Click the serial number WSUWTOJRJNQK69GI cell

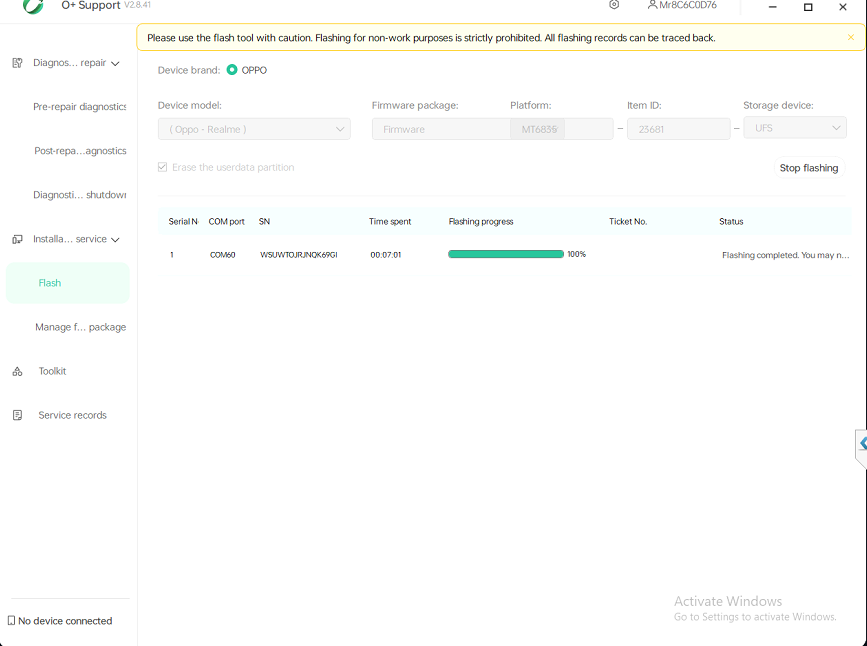tap(299, 255)
